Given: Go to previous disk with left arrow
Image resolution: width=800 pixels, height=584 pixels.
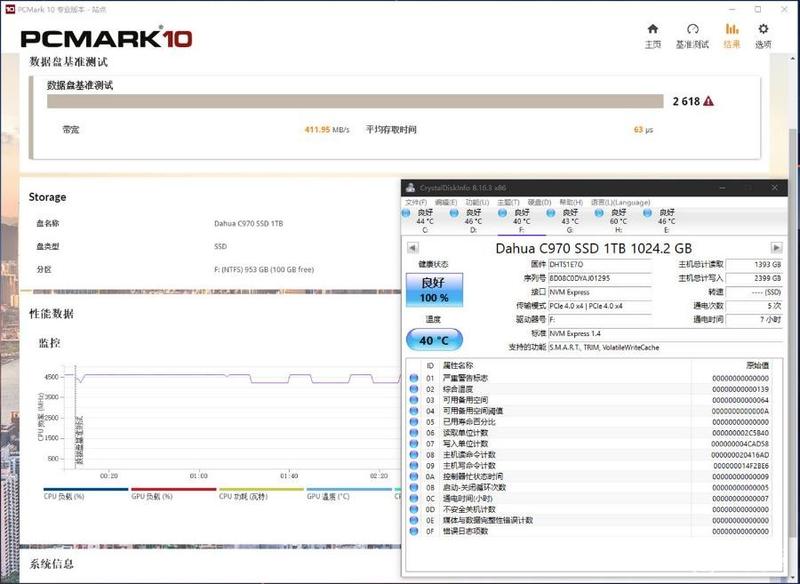Looking at the screenshot, I should [412, 248].
